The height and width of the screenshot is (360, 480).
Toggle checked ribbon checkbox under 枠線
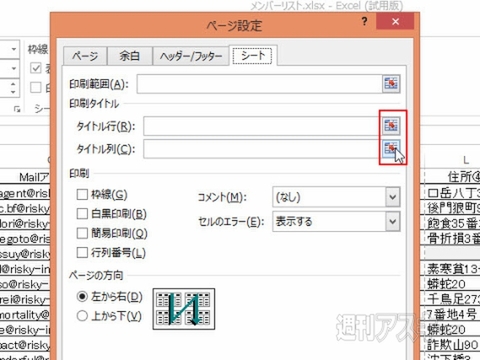tap(36, 68)
